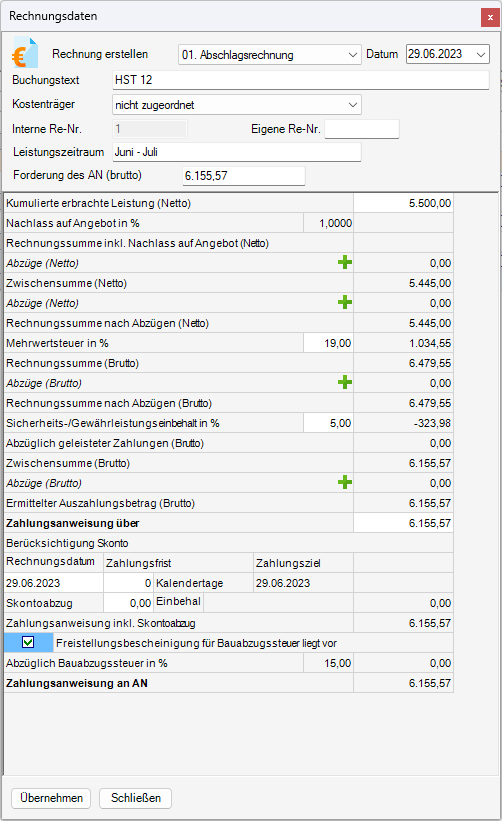Click Rechnungsdatum cell 29.06.2023
Screen dimensions: 502x821
(54, 583)
